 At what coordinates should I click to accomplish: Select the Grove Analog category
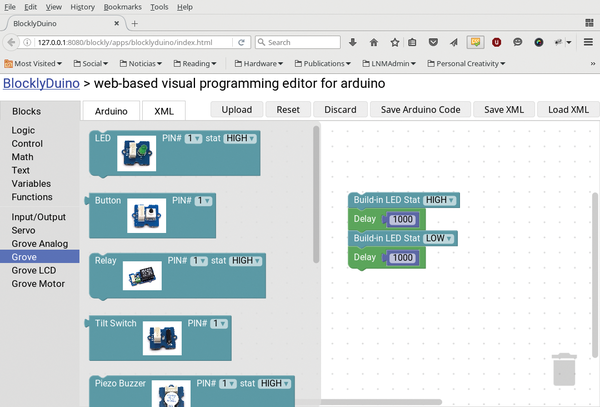39,244
